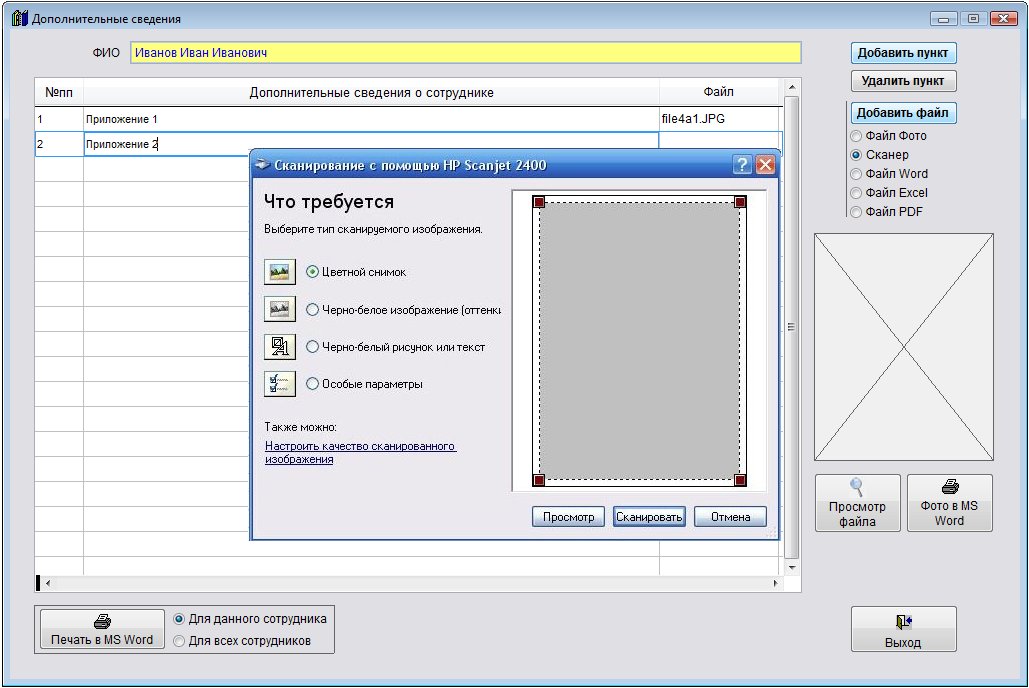This screenshot has height=688, width=1029.
Task: Click the Сканировать button
Action: (x=649, y=517)
